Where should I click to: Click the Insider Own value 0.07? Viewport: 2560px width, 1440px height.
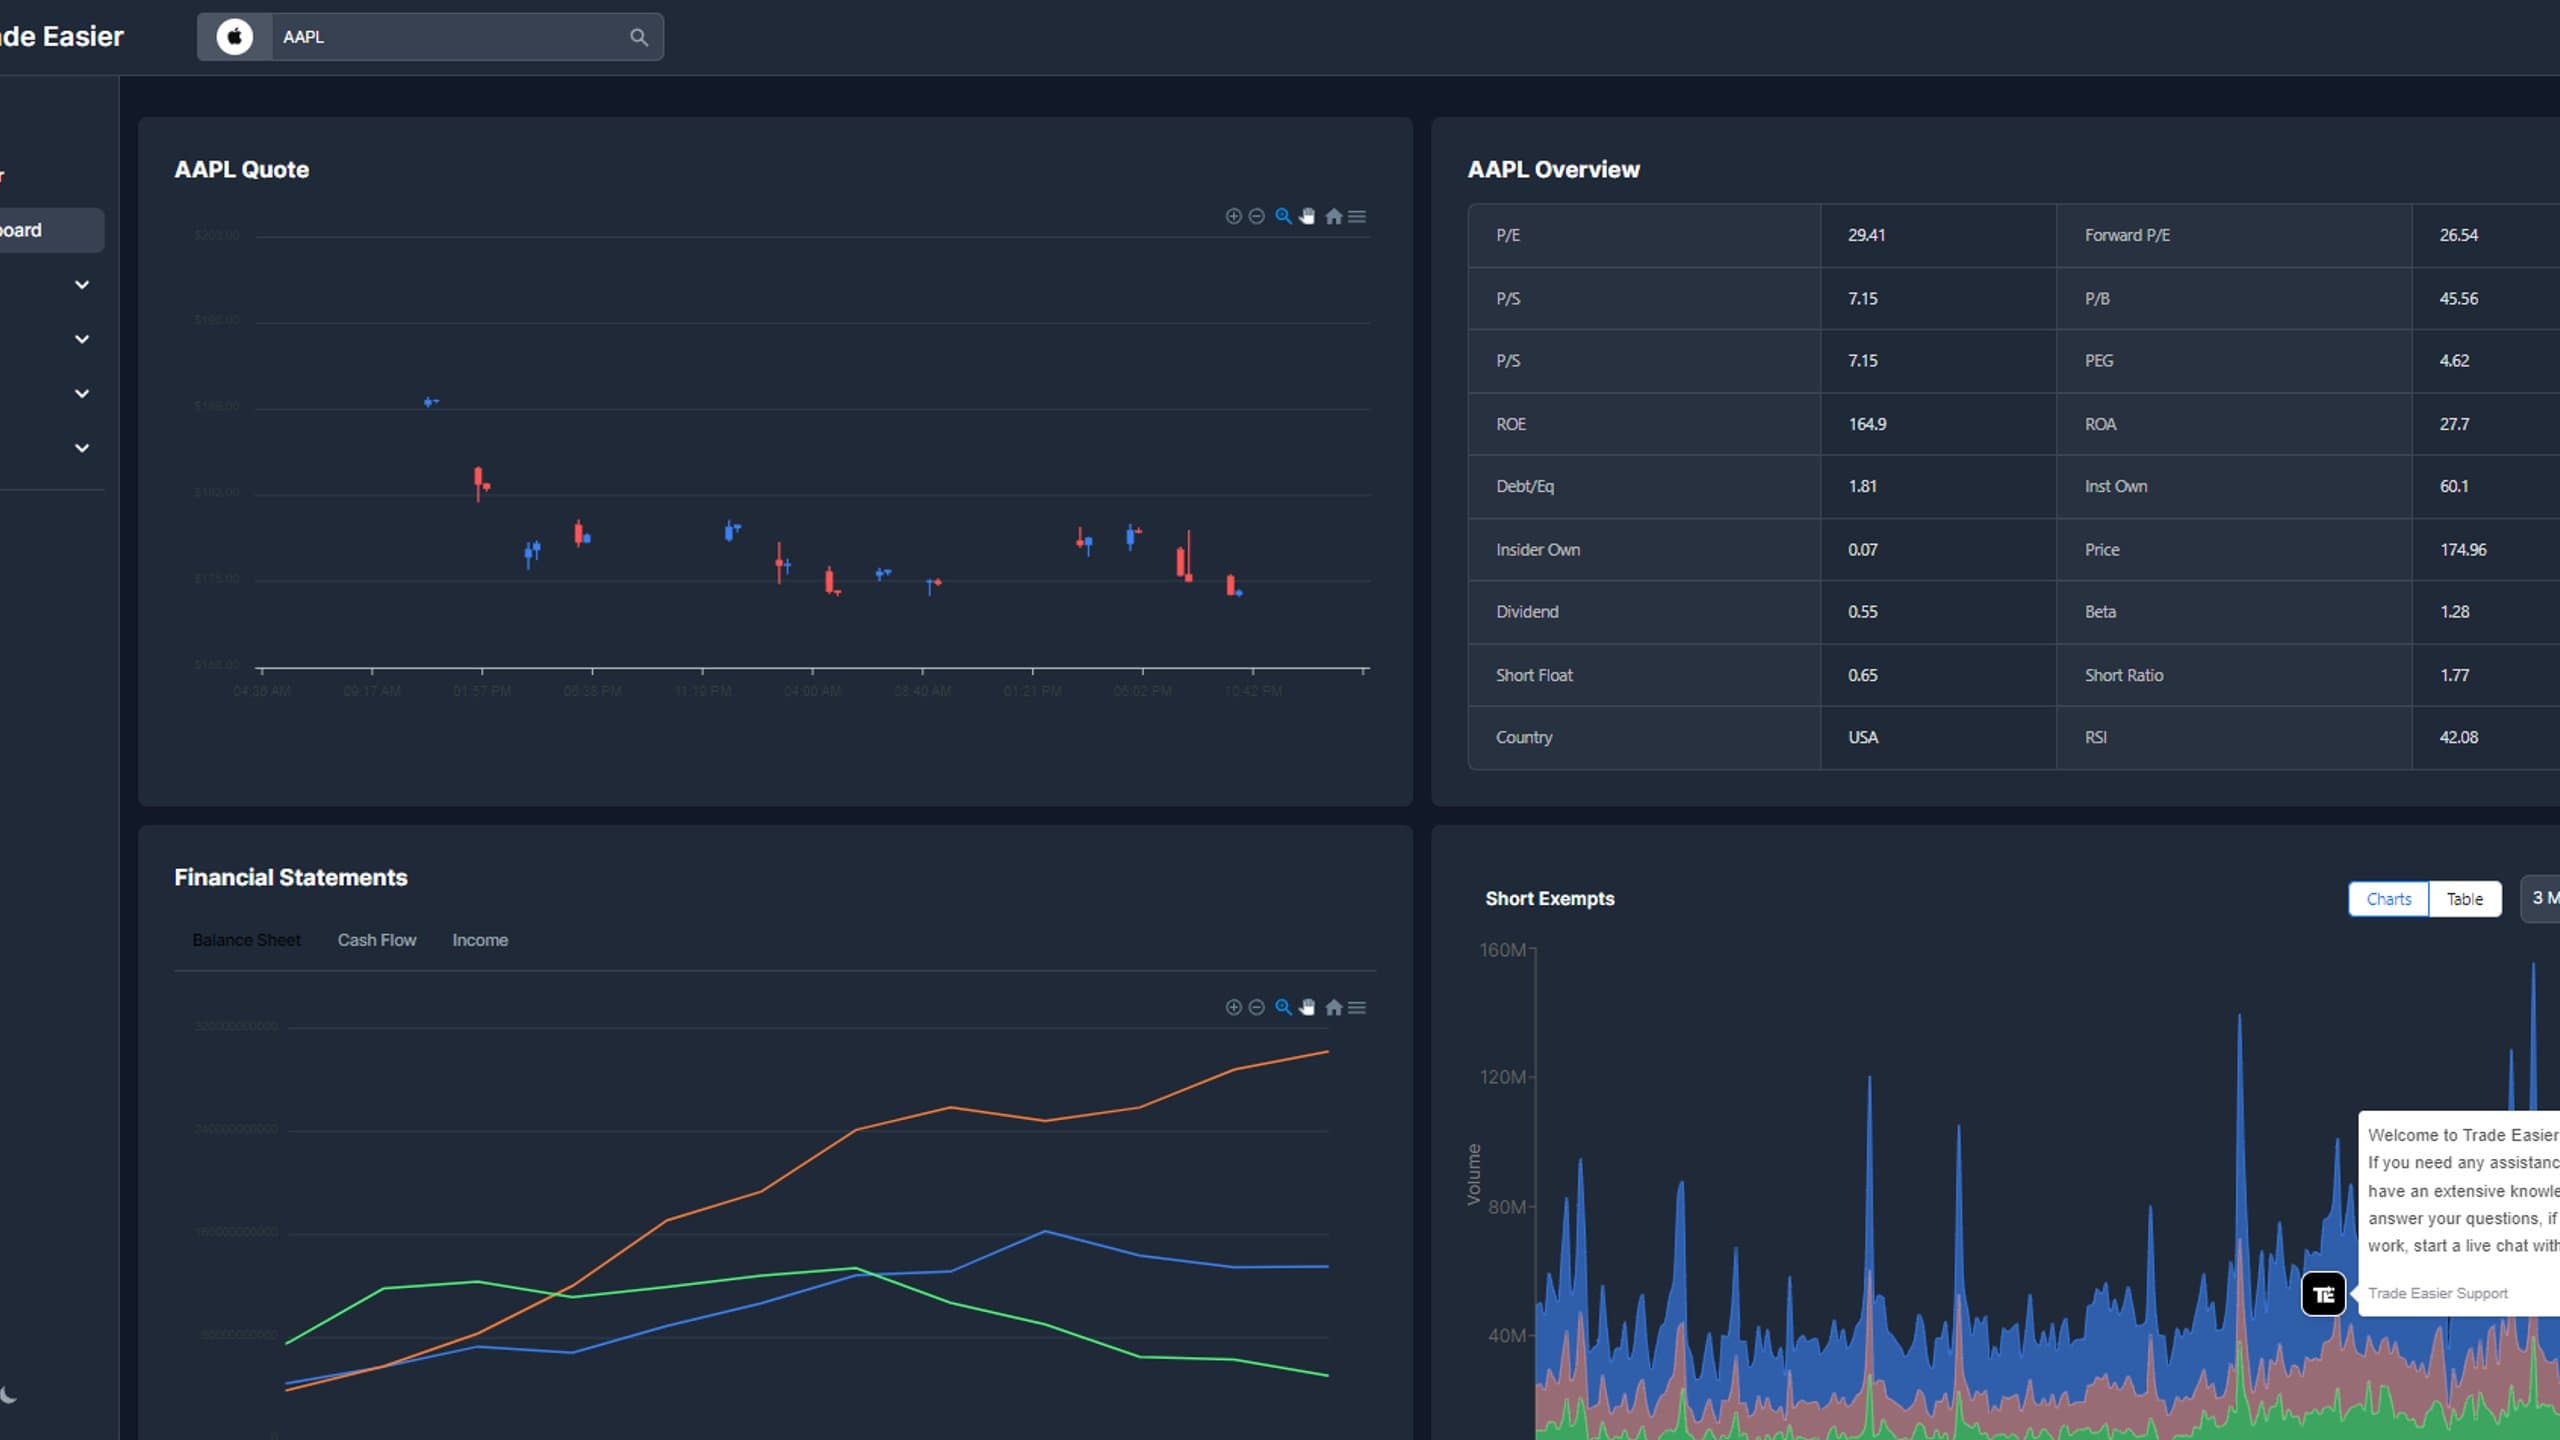[1862, 550]
